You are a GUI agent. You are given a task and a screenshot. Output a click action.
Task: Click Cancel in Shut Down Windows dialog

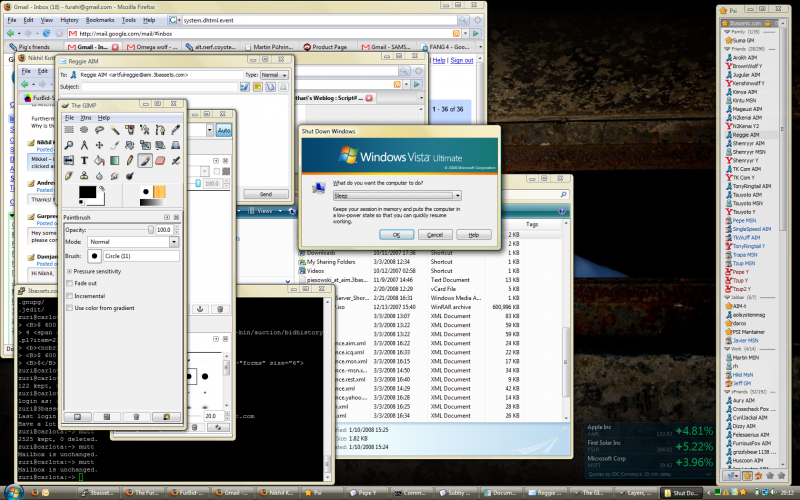pos(435,234)
